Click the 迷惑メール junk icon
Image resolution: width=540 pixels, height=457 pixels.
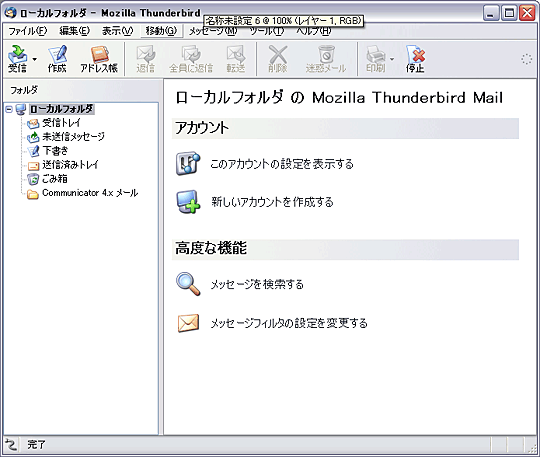tap(326, 59)
